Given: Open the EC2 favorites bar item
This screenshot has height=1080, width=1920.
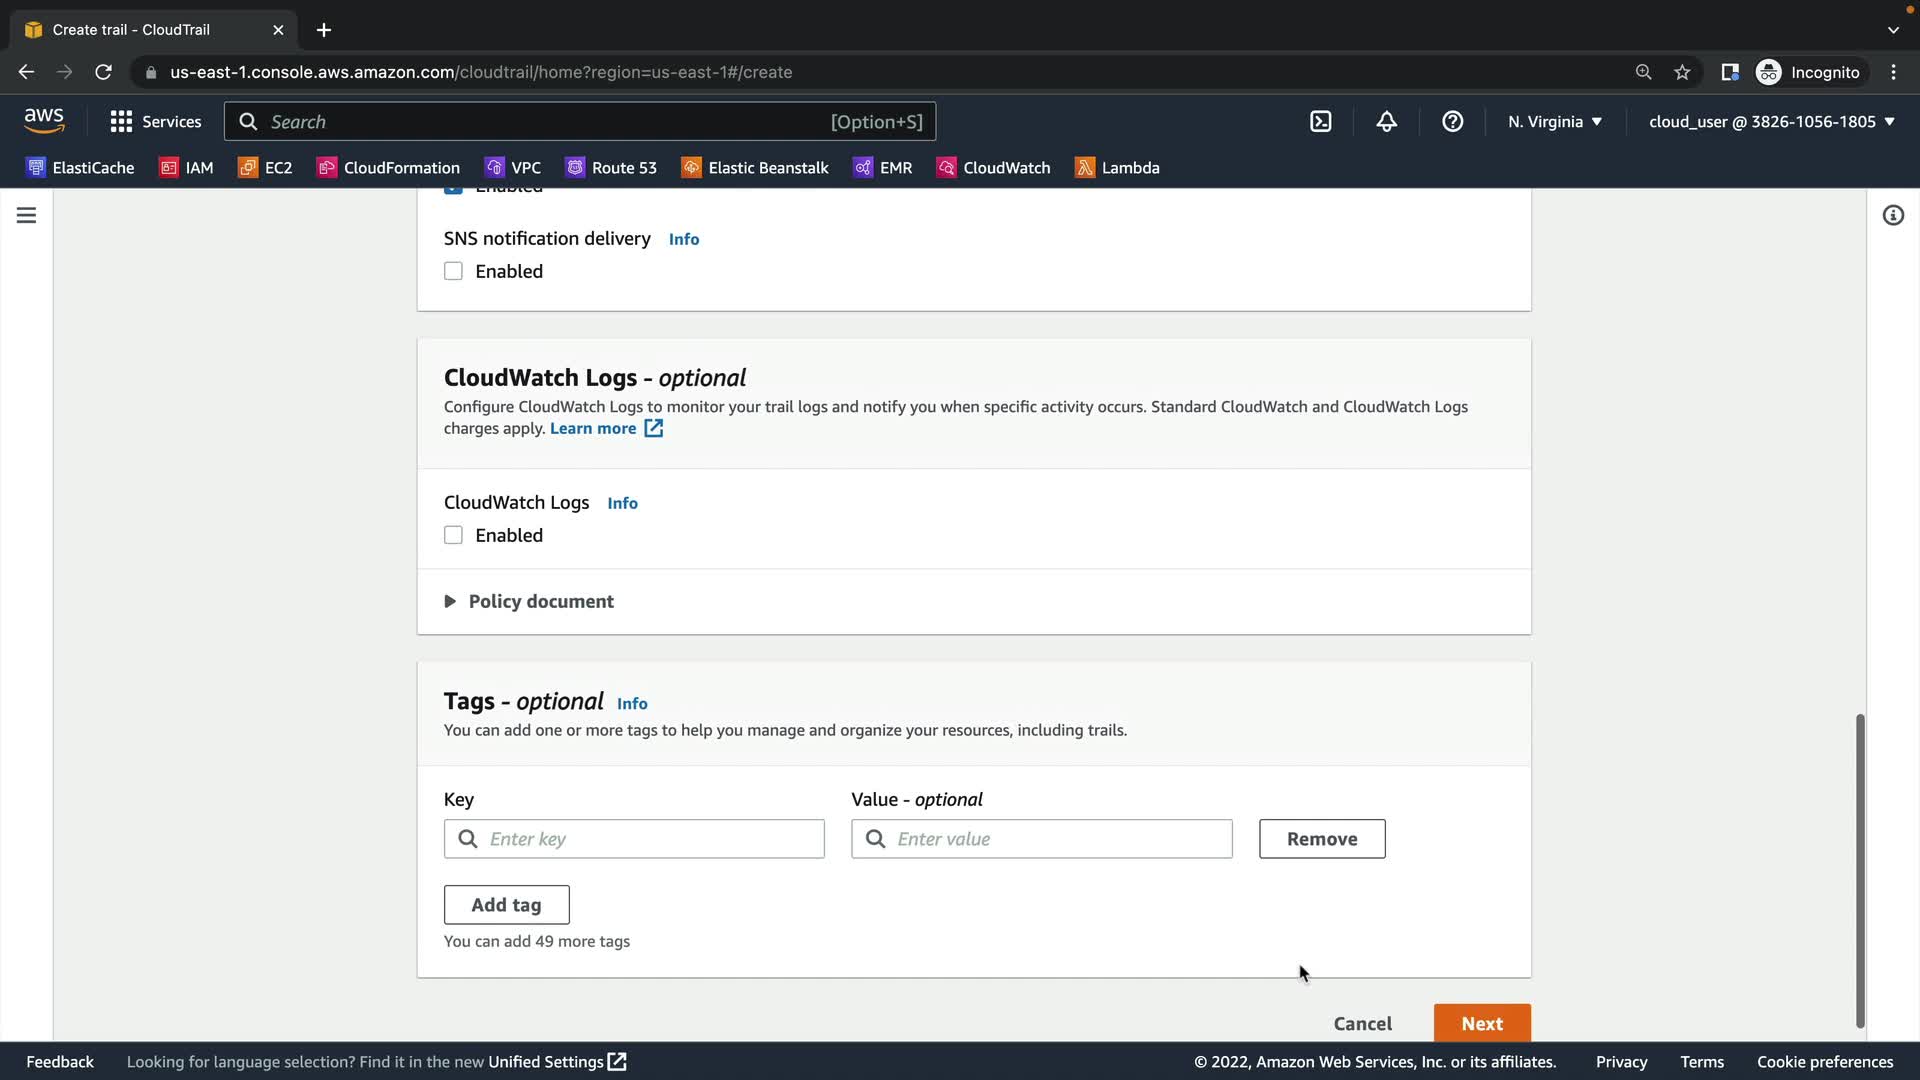Looking at the screenshot, I should 265,167.
